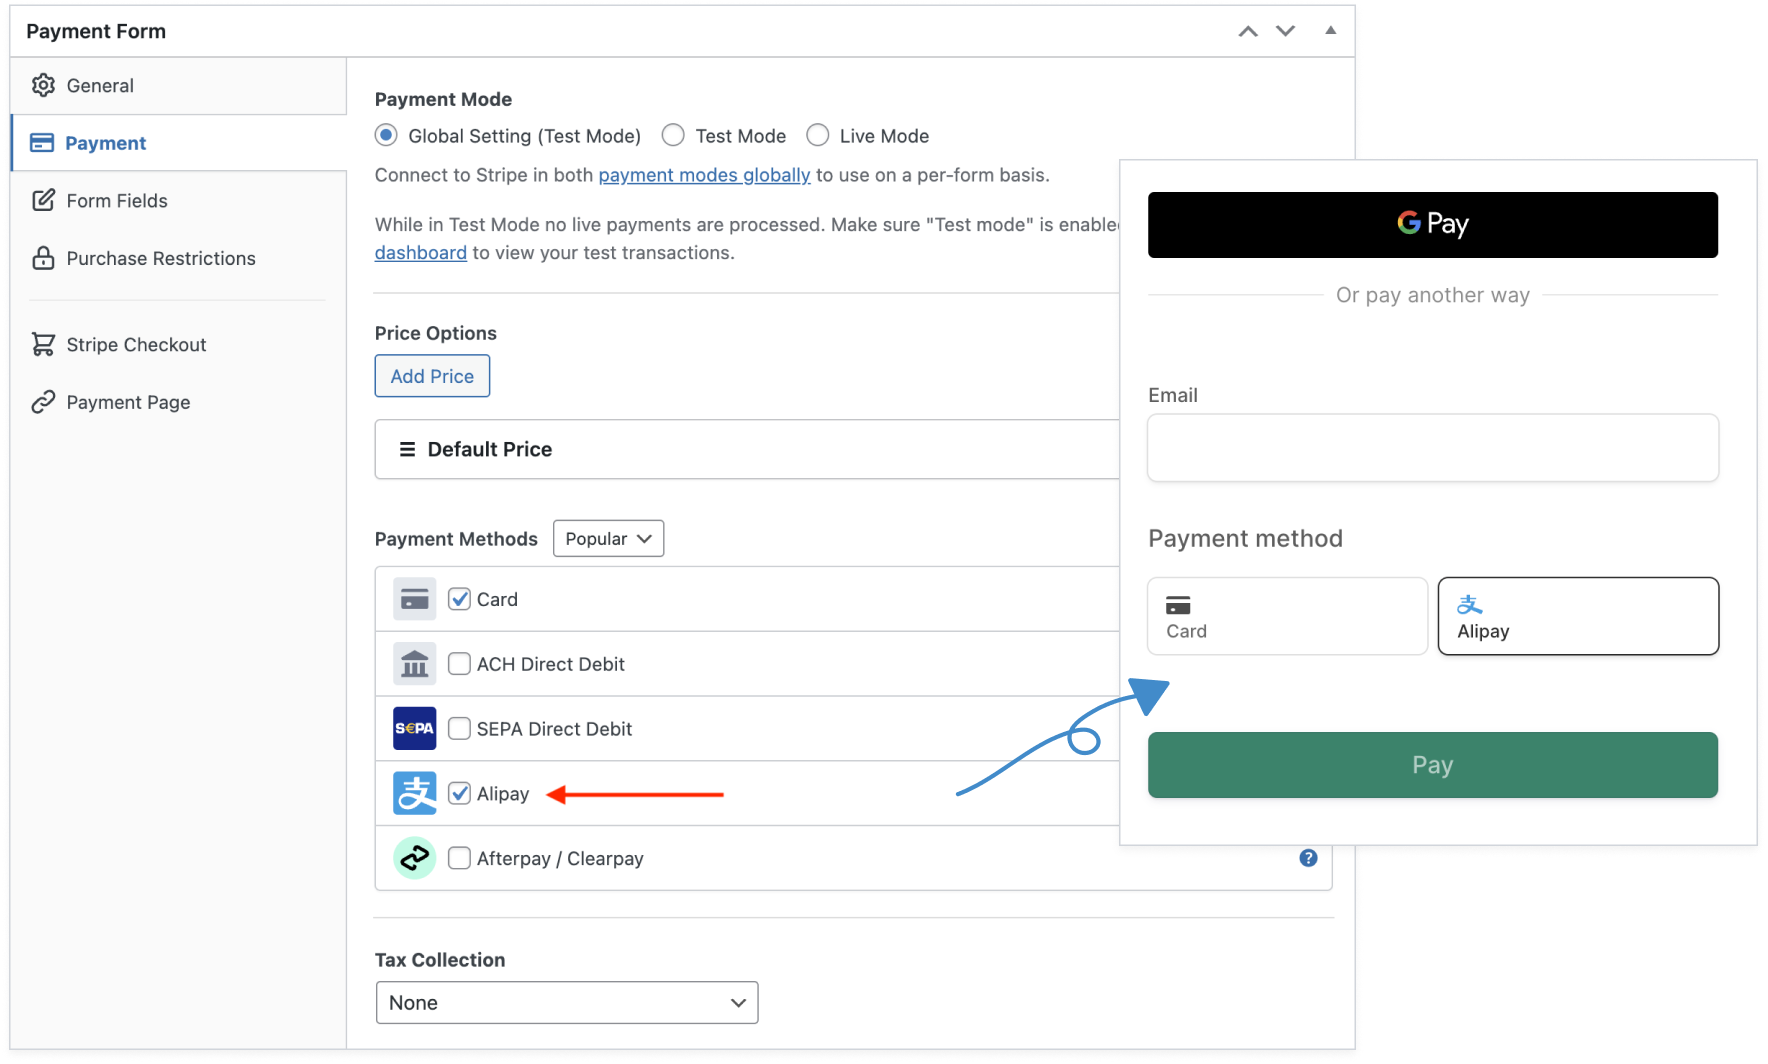Click the Add Price button

[432, 376]
